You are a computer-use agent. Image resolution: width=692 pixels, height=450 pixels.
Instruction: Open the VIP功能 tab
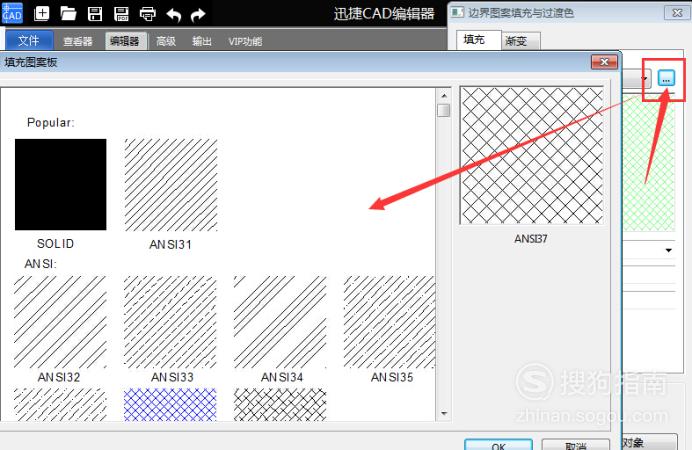click(245, 41)
